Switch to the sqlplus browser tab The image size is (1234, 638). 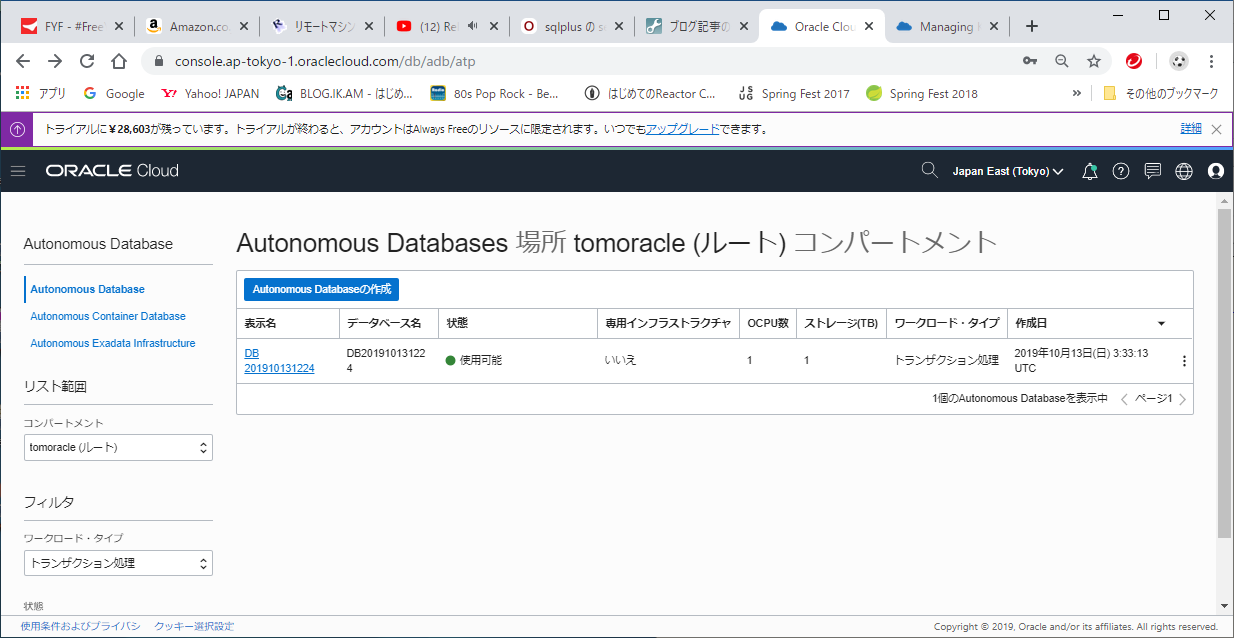point(572,26)
